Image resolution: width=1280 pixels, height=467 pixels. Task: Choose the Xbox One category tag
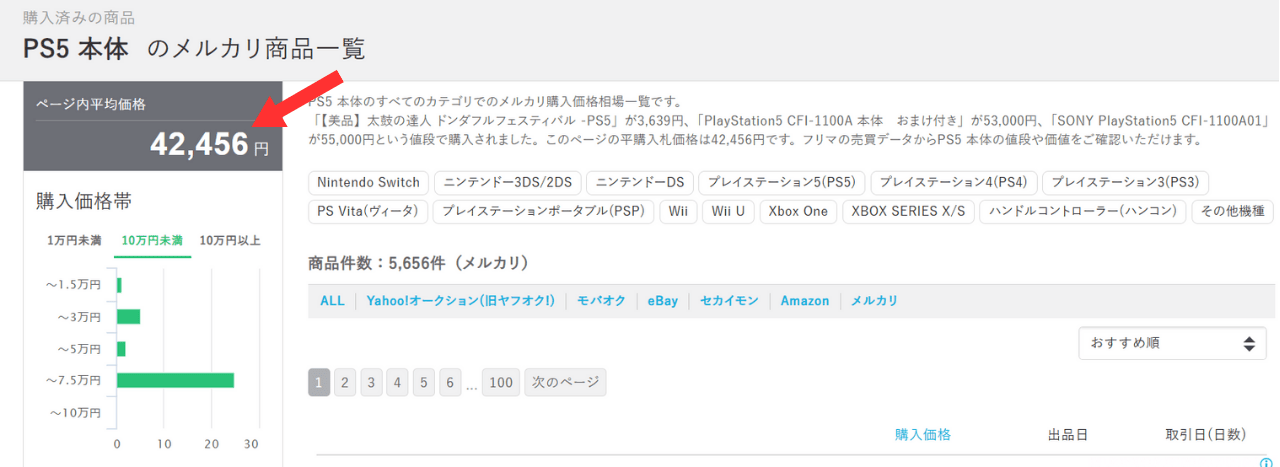(x=797, y=211)
